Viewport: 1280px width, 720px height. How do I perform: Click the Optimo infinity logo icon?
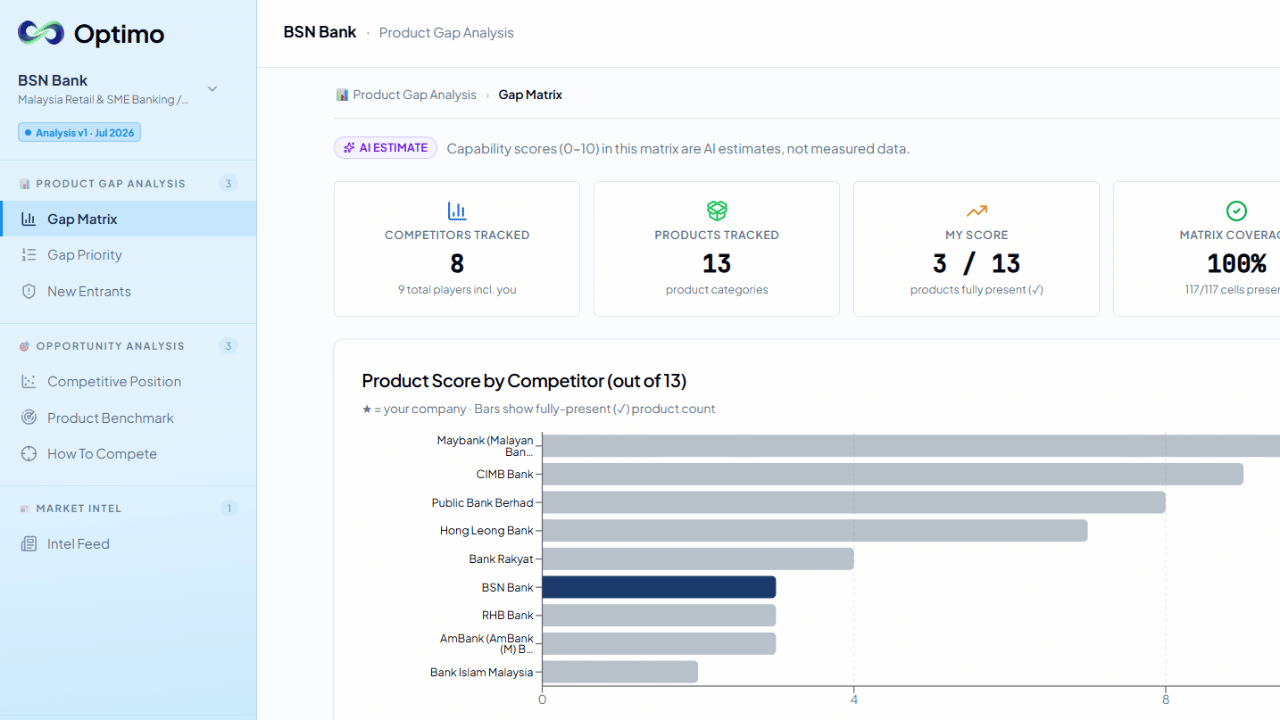click(x=41, y=33)
